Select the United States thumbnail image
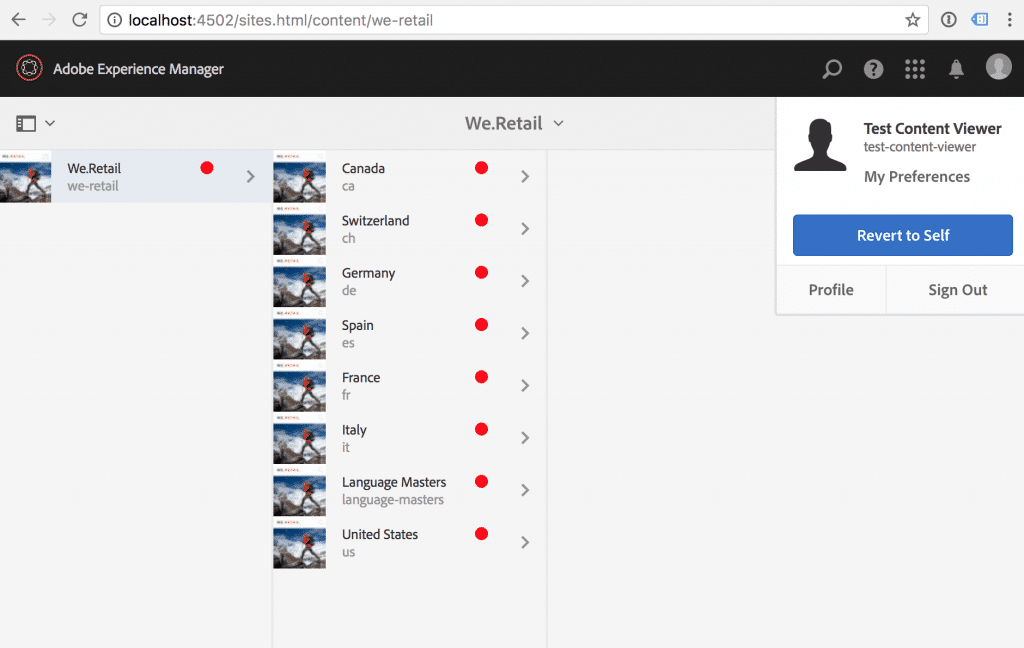This screenshot has width=1024, height=648. (x=299, y=543)
